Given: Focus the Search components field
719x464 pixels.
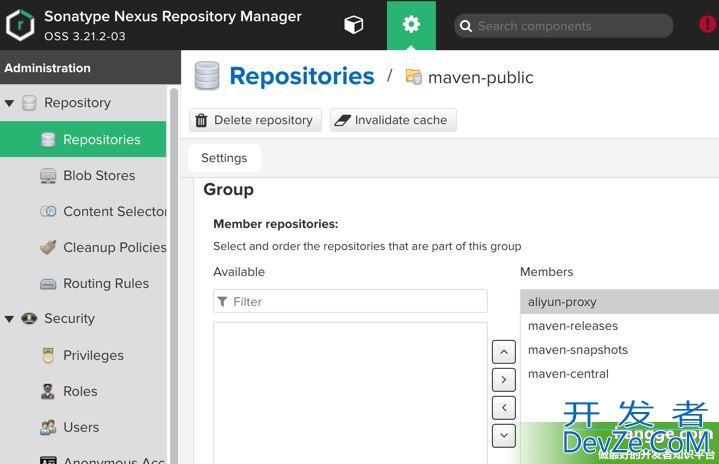Looking at the screenshot, I should 564,26.
